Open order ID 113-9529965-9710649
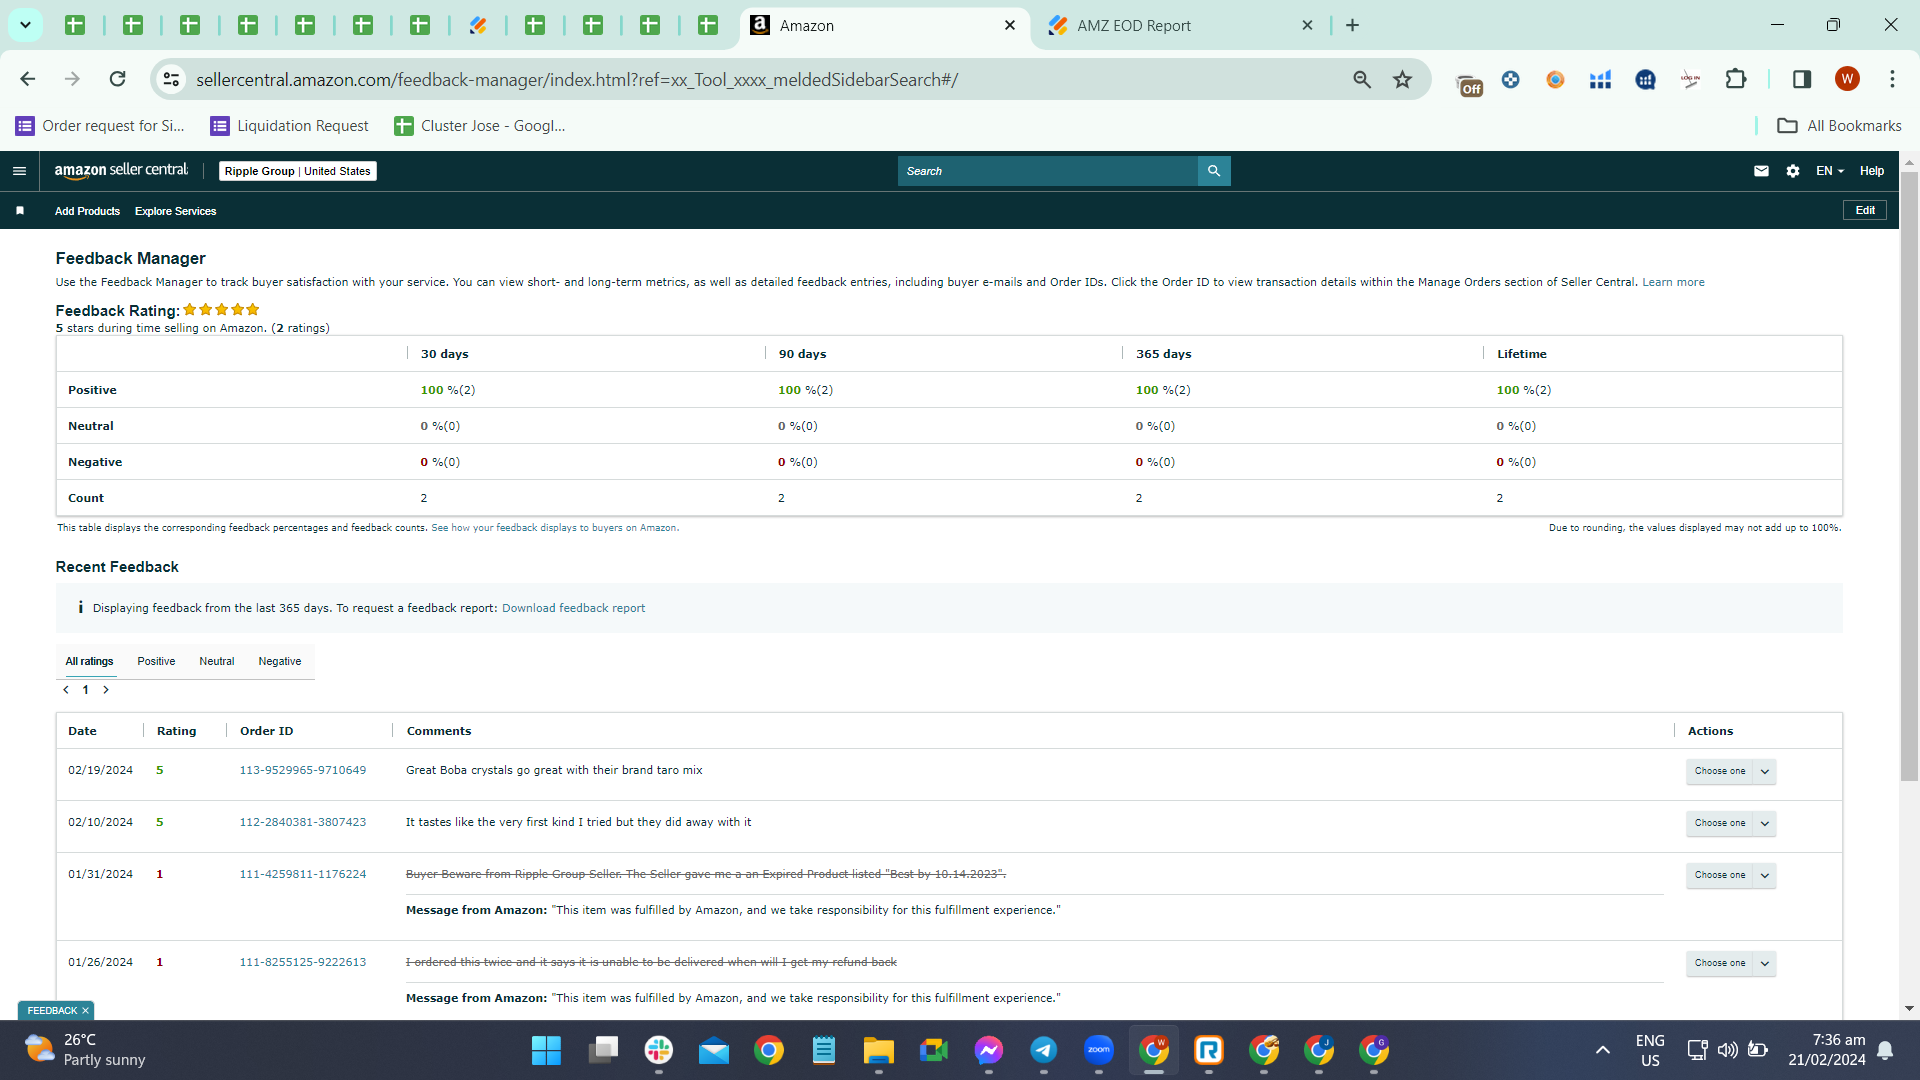This screenshot has height=1080, width=1920. point(303,770)
